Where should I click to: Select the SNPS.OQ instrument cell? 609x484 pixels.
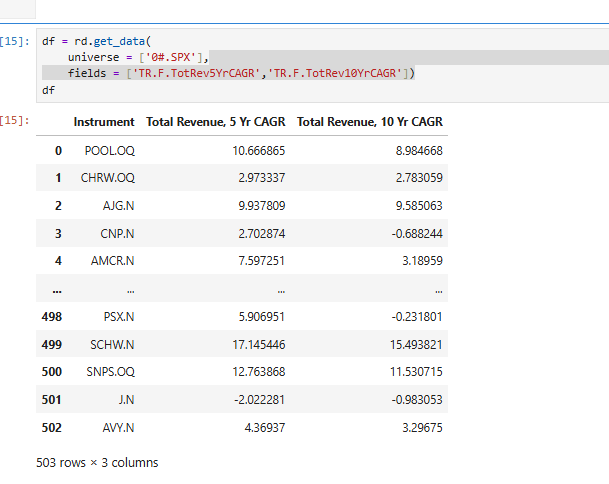click(110, 372)
